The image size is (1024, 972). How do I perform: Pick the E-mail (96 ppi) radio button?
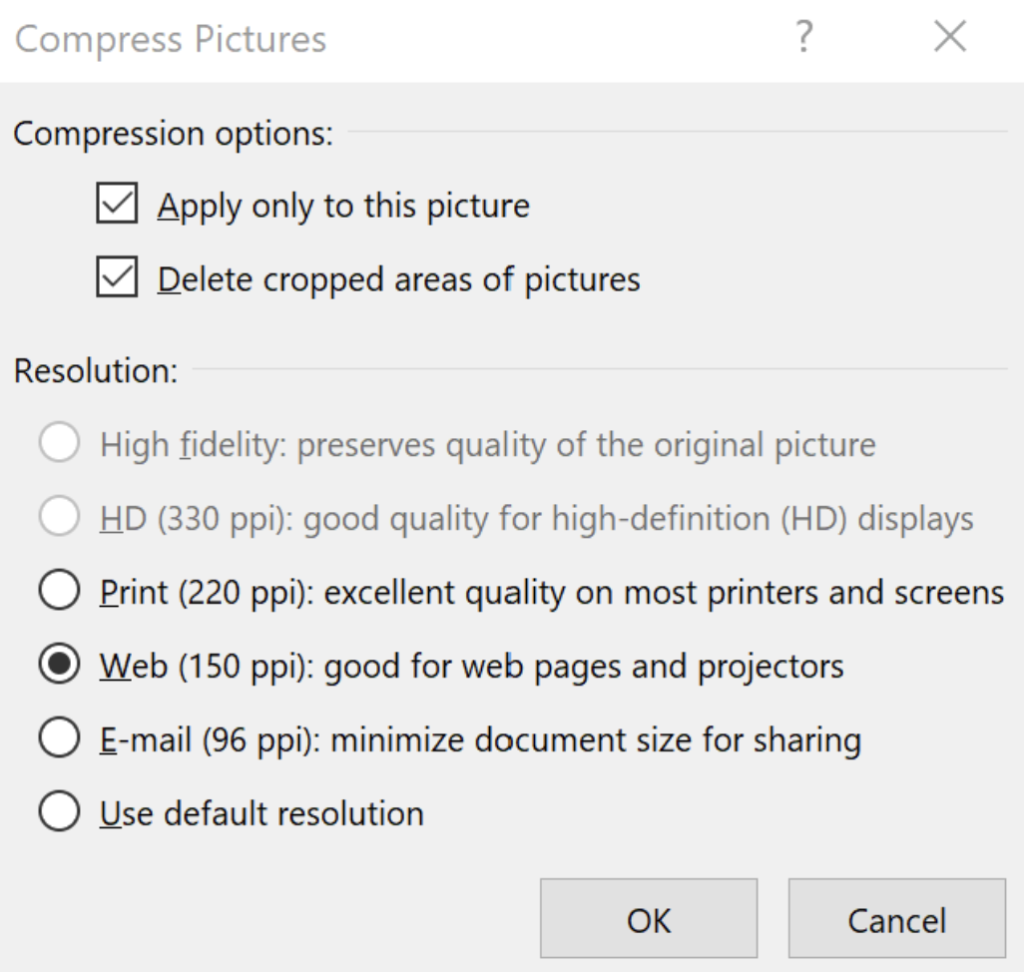[x=59, y=738]
